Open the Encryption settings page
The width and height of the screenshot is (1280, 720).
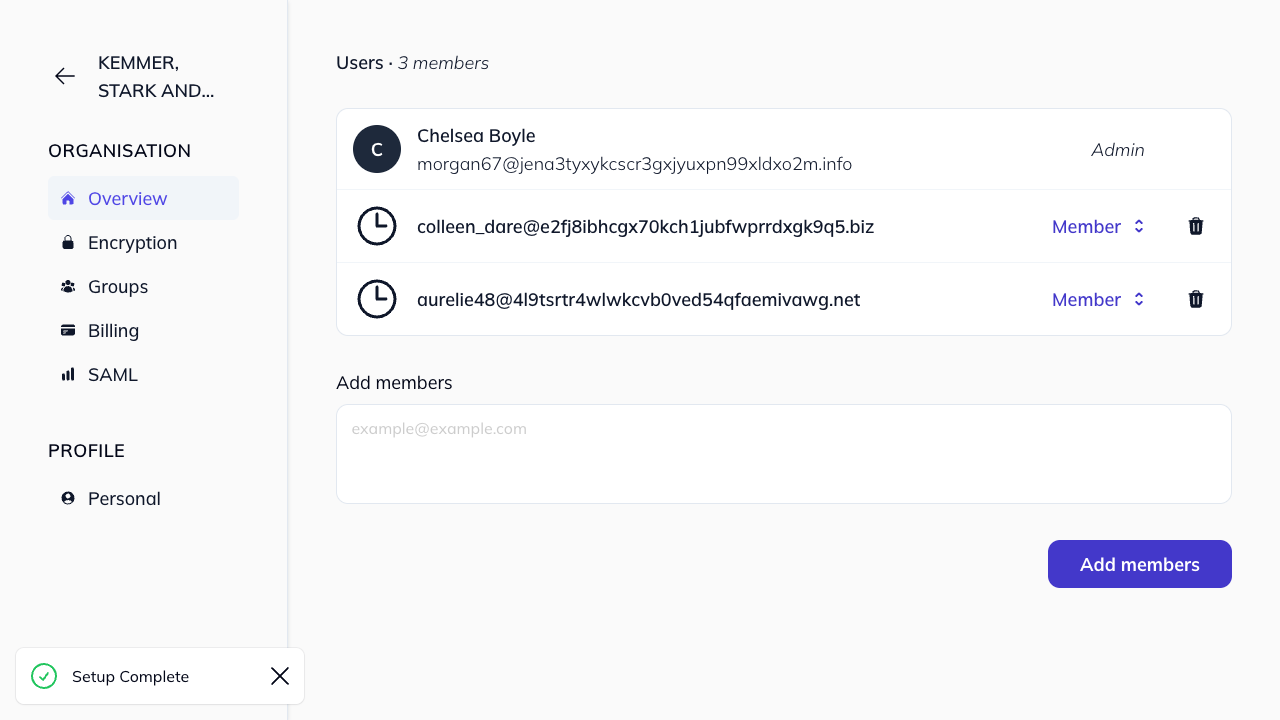click(132, 242)
